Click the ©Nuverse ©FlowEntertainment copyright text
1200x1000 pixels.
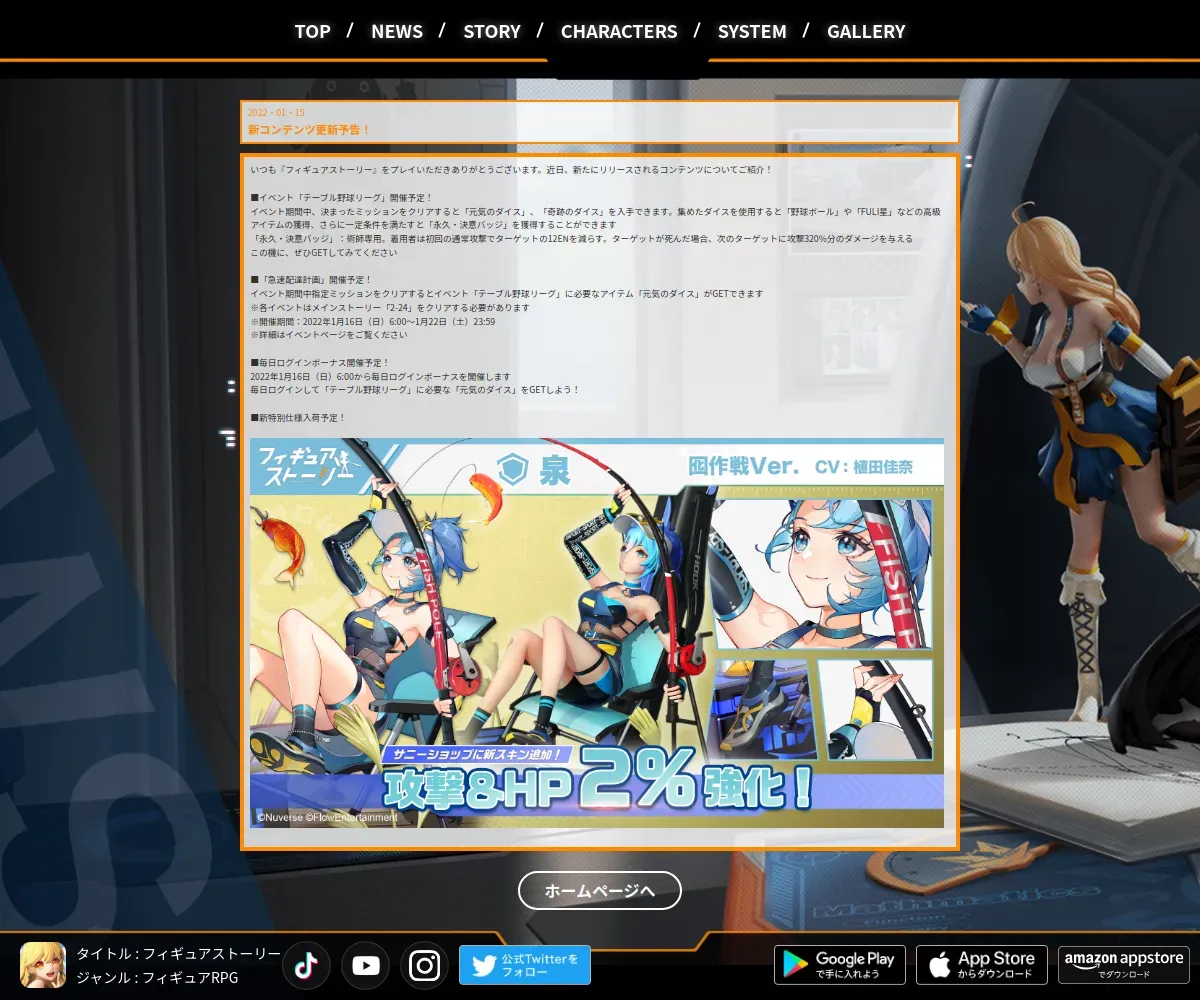coord(328,818)
